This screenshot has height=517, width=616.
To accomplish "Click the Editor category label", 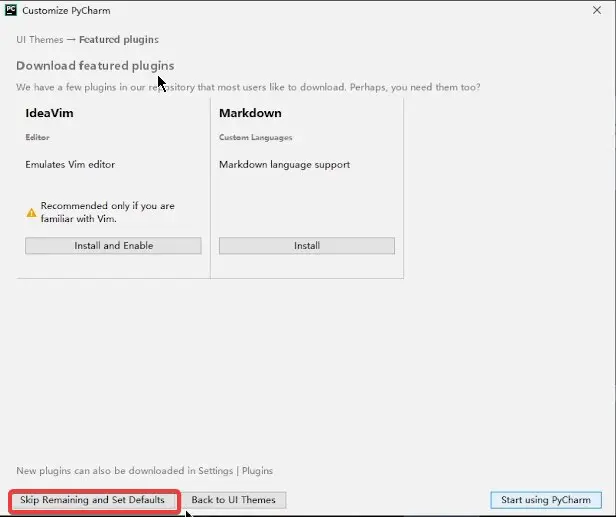I will [37, 137].
